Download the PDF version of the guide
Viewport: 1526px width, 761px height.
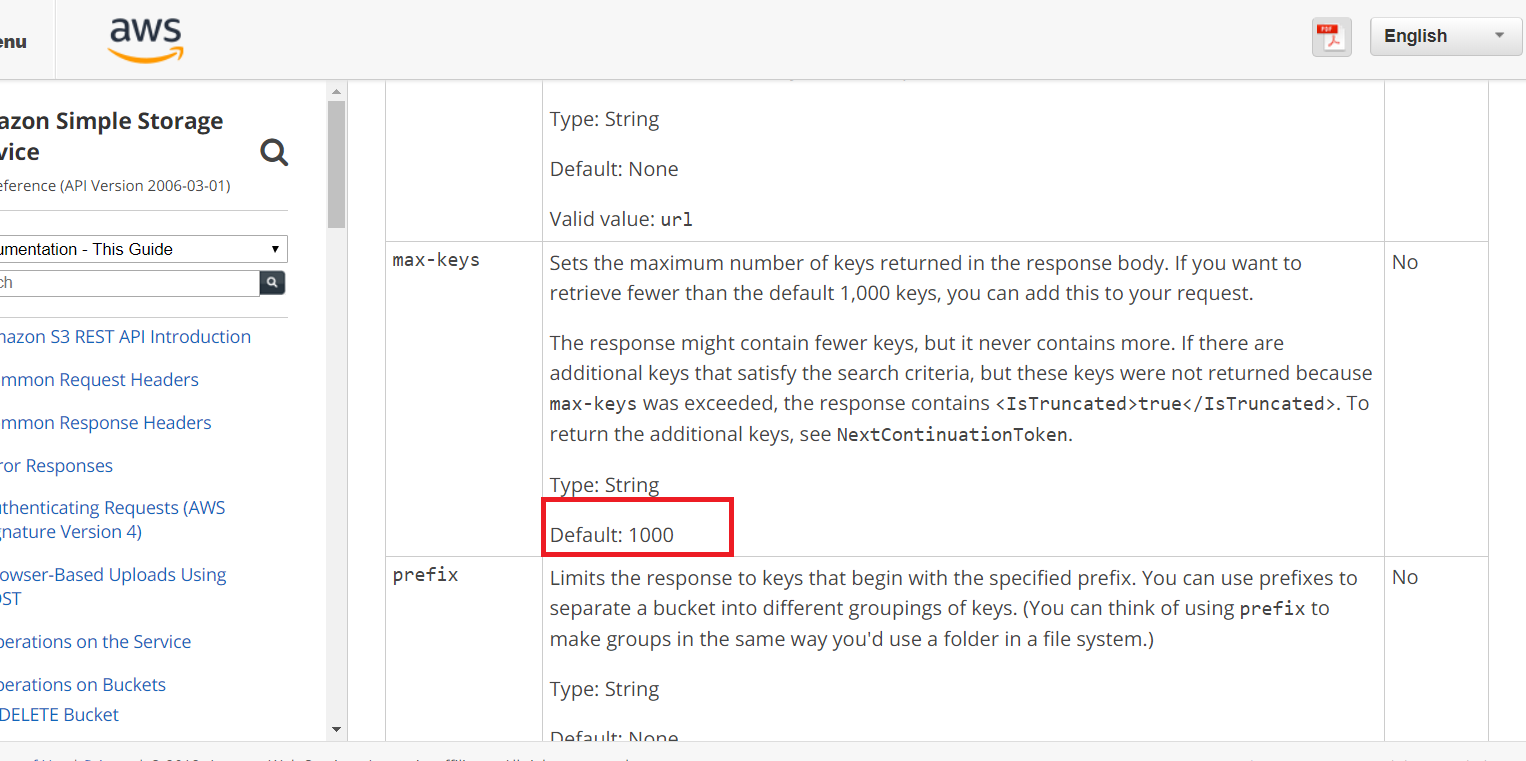pyautogui.click(x=1331, y=35)
